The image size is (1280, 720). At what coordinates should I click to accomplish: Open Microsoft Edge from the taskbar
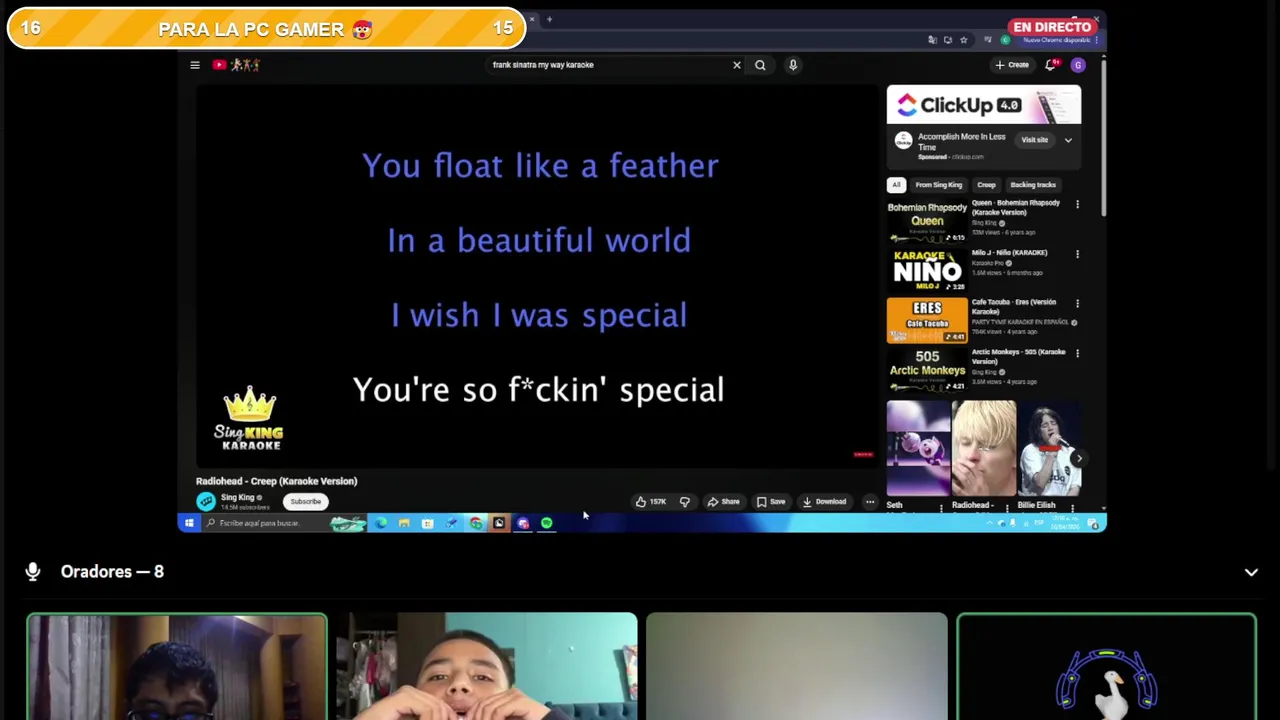point(381,523)
